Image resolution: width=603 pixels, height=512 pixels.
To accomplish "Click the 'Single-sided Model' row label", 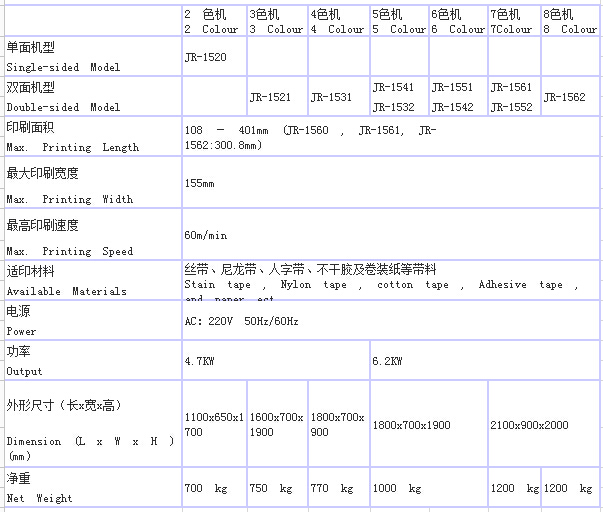I will pyautogui.click(x=63, y=67).
